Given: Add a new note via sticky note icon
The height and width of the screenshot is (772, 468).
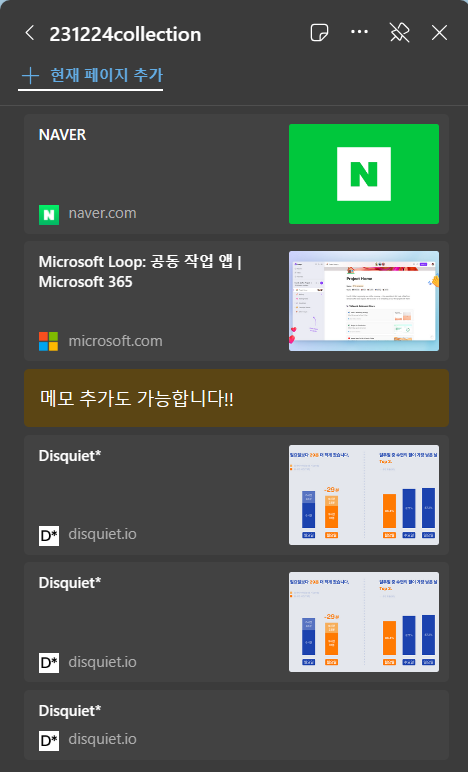Looking at the screenshot, I should coord(320,33).
